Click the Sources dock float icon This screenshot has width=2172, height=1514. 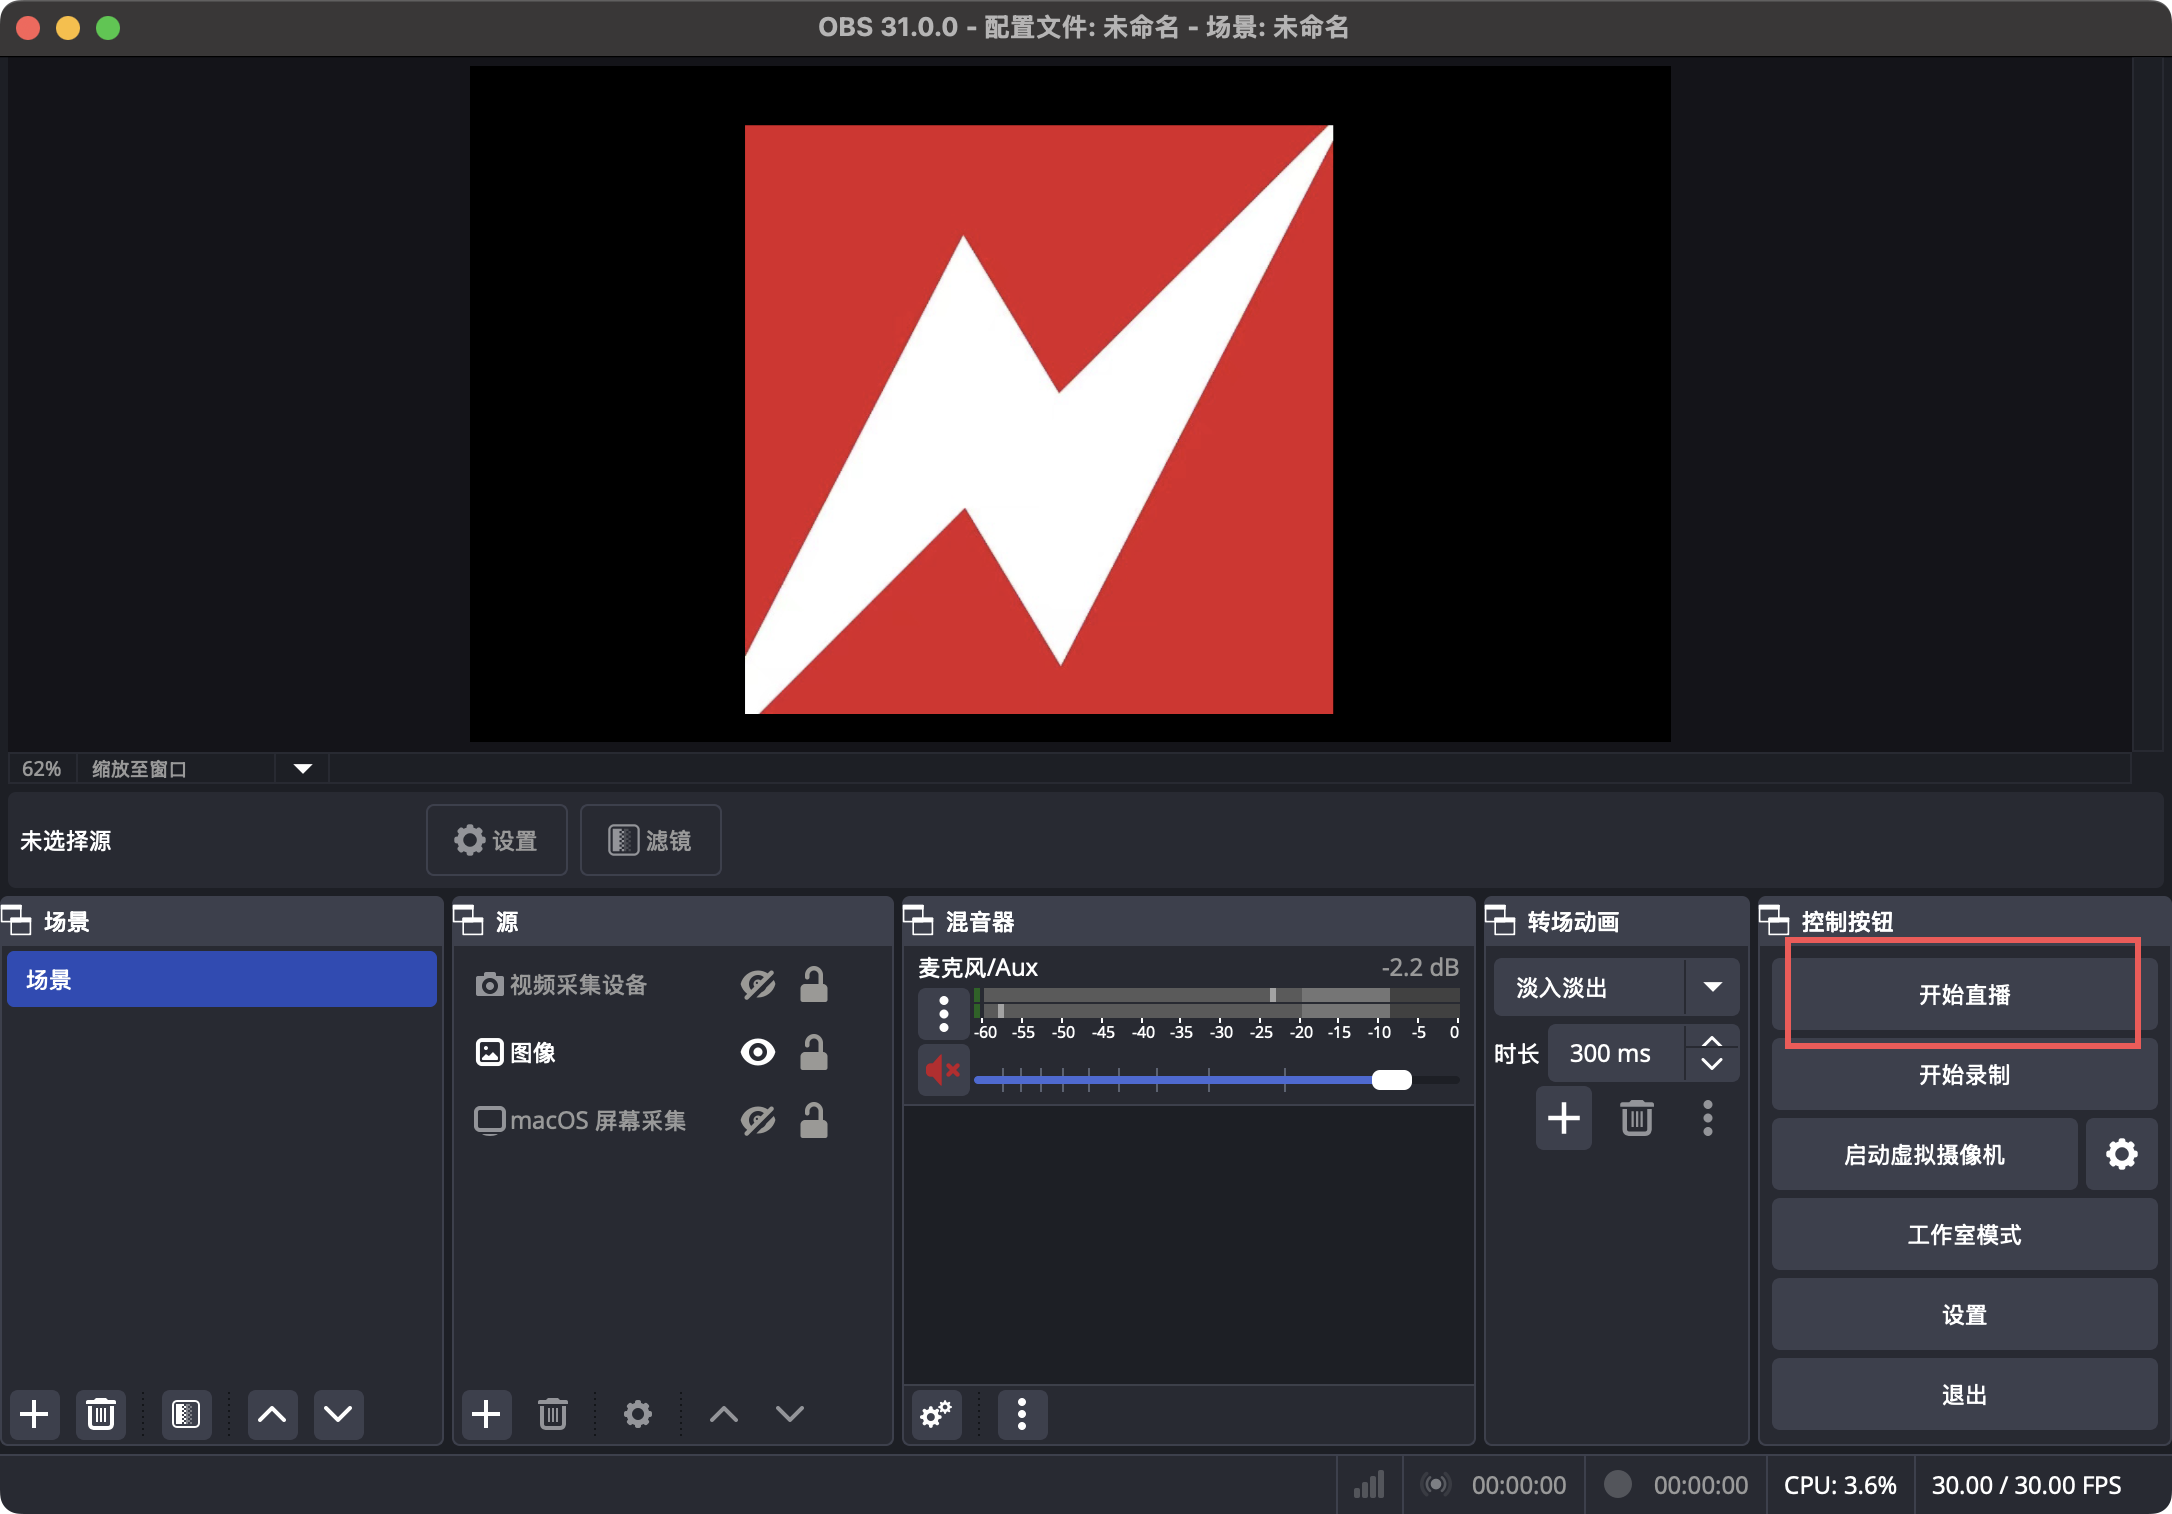tap(468, 920)
